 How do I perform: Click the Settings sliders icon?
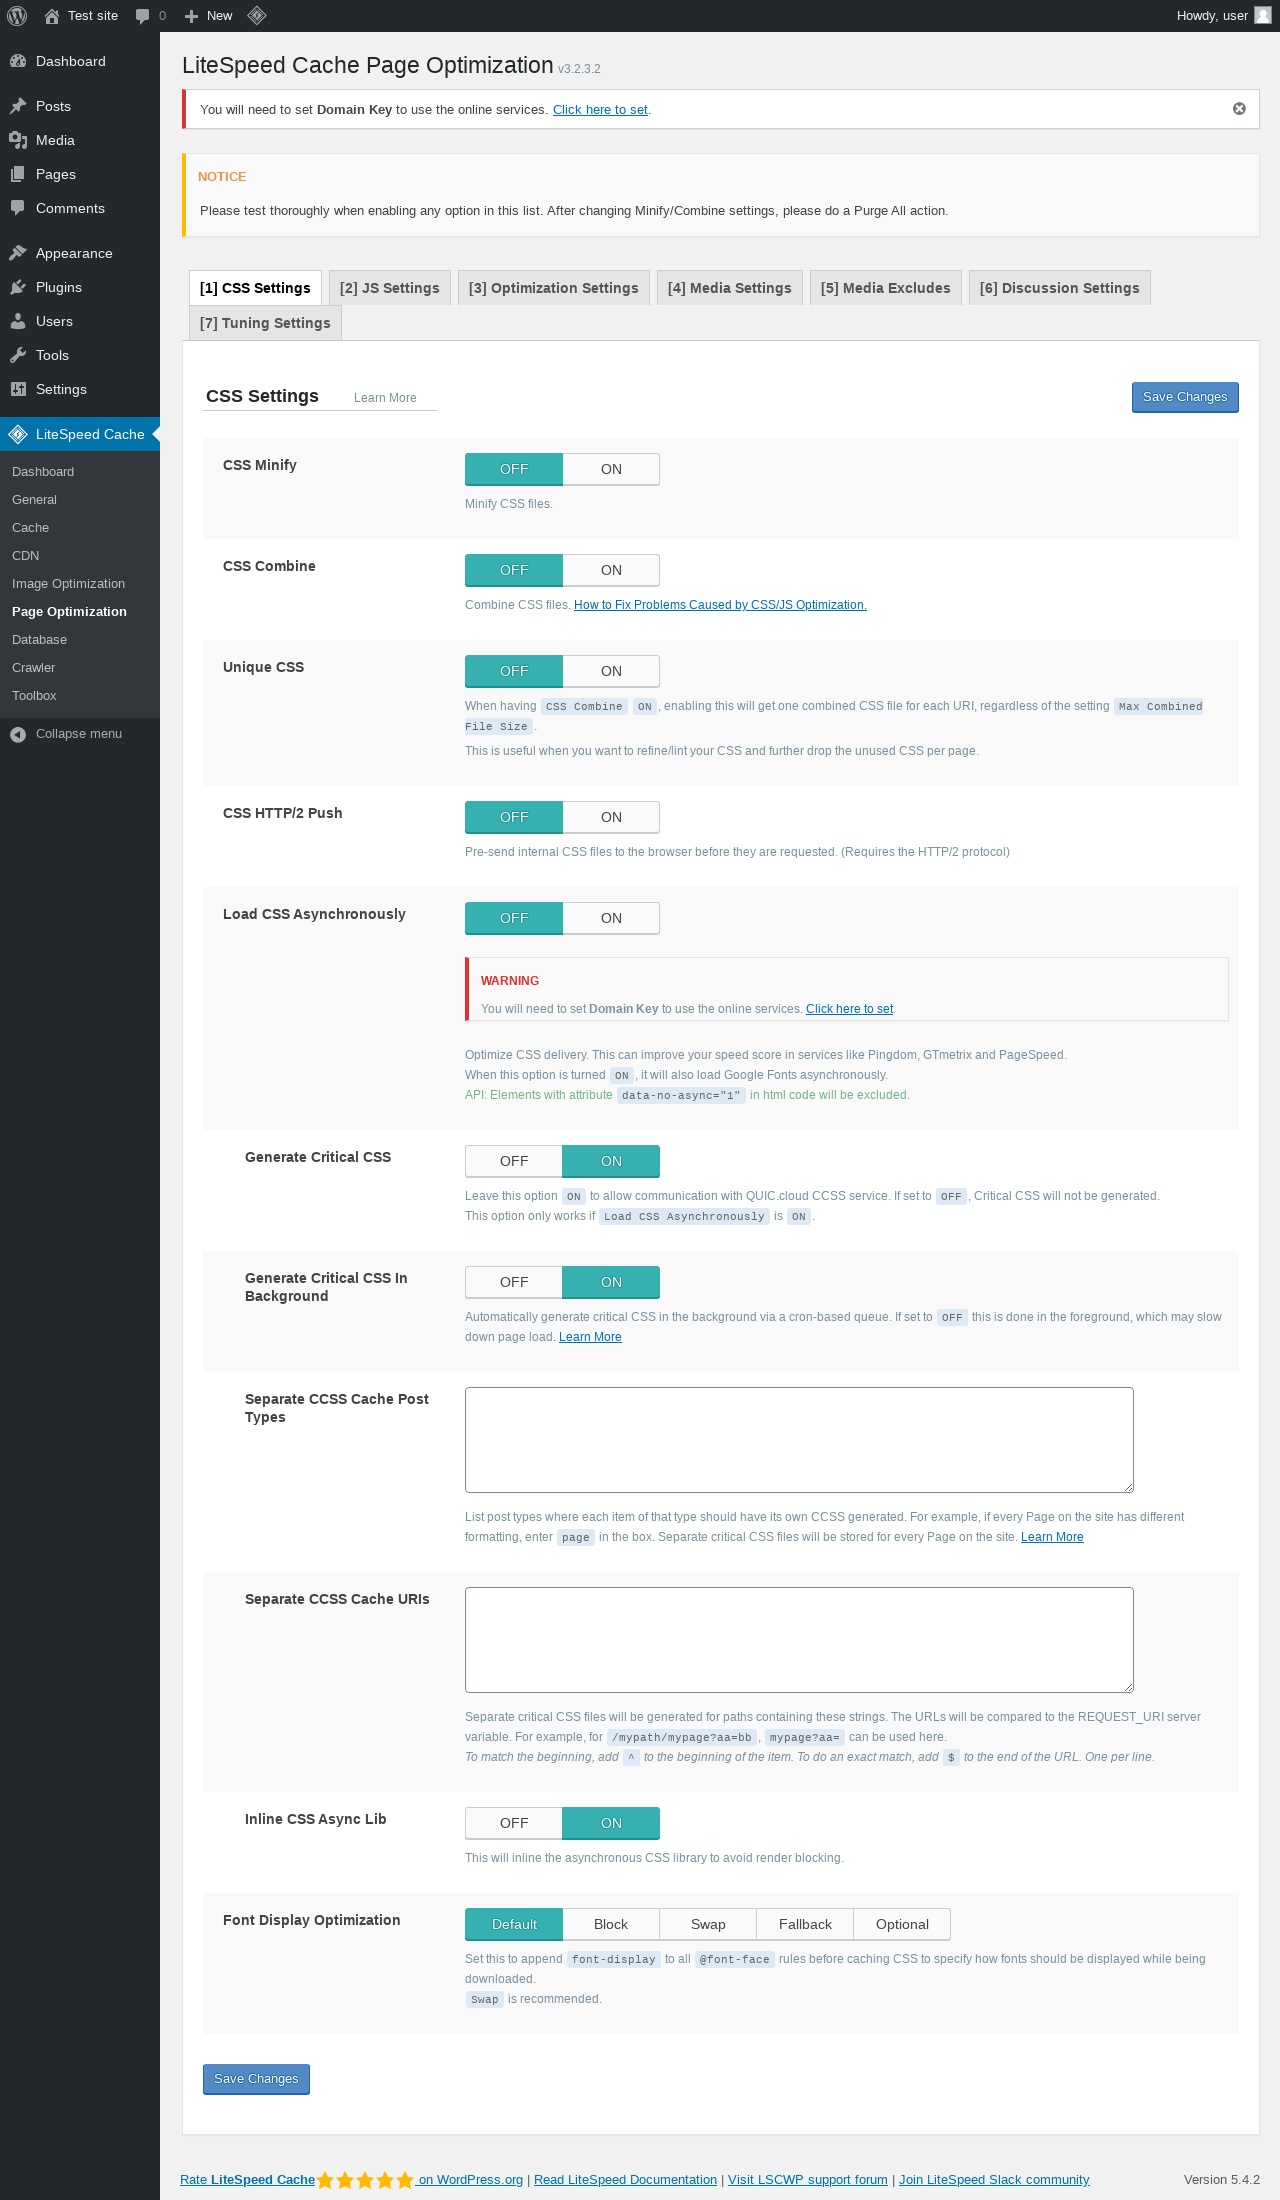(x=18, y=389)
